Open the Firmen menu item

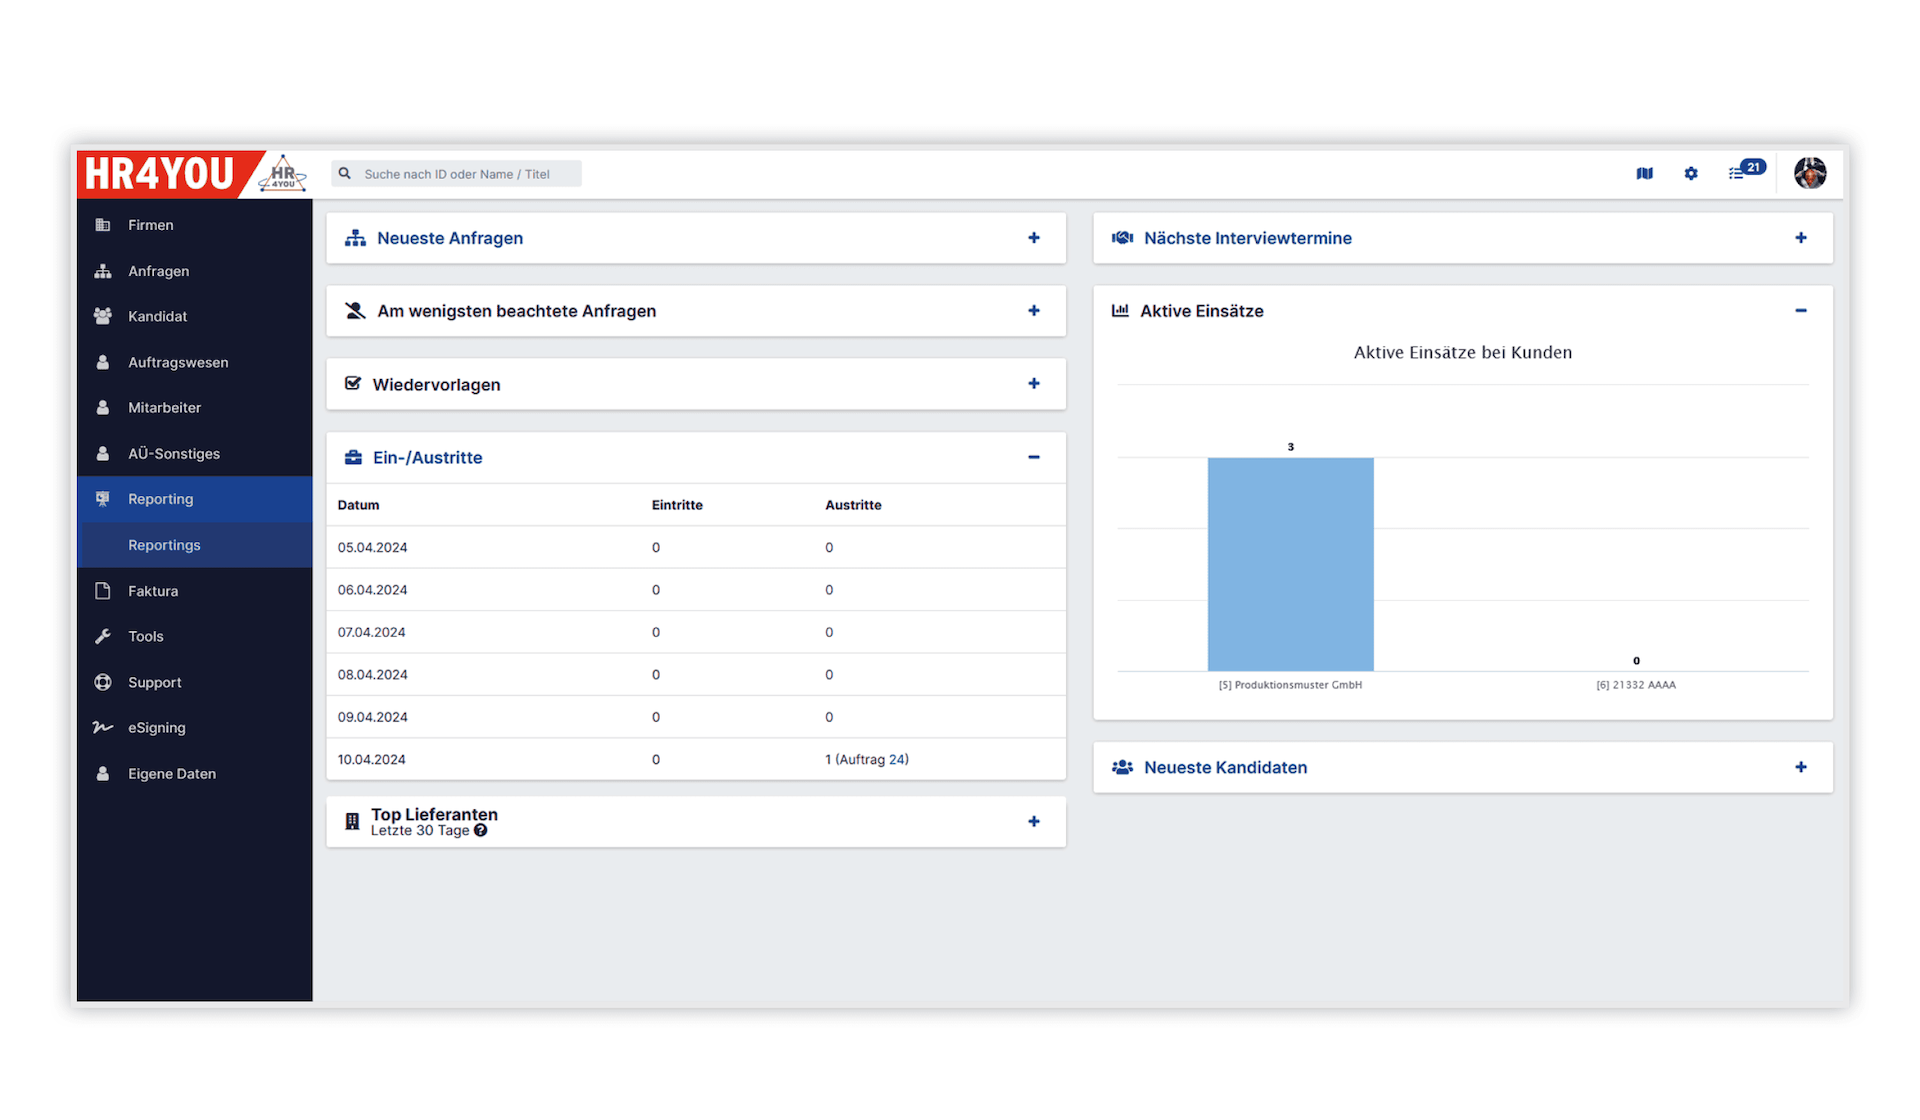(150, 225)
